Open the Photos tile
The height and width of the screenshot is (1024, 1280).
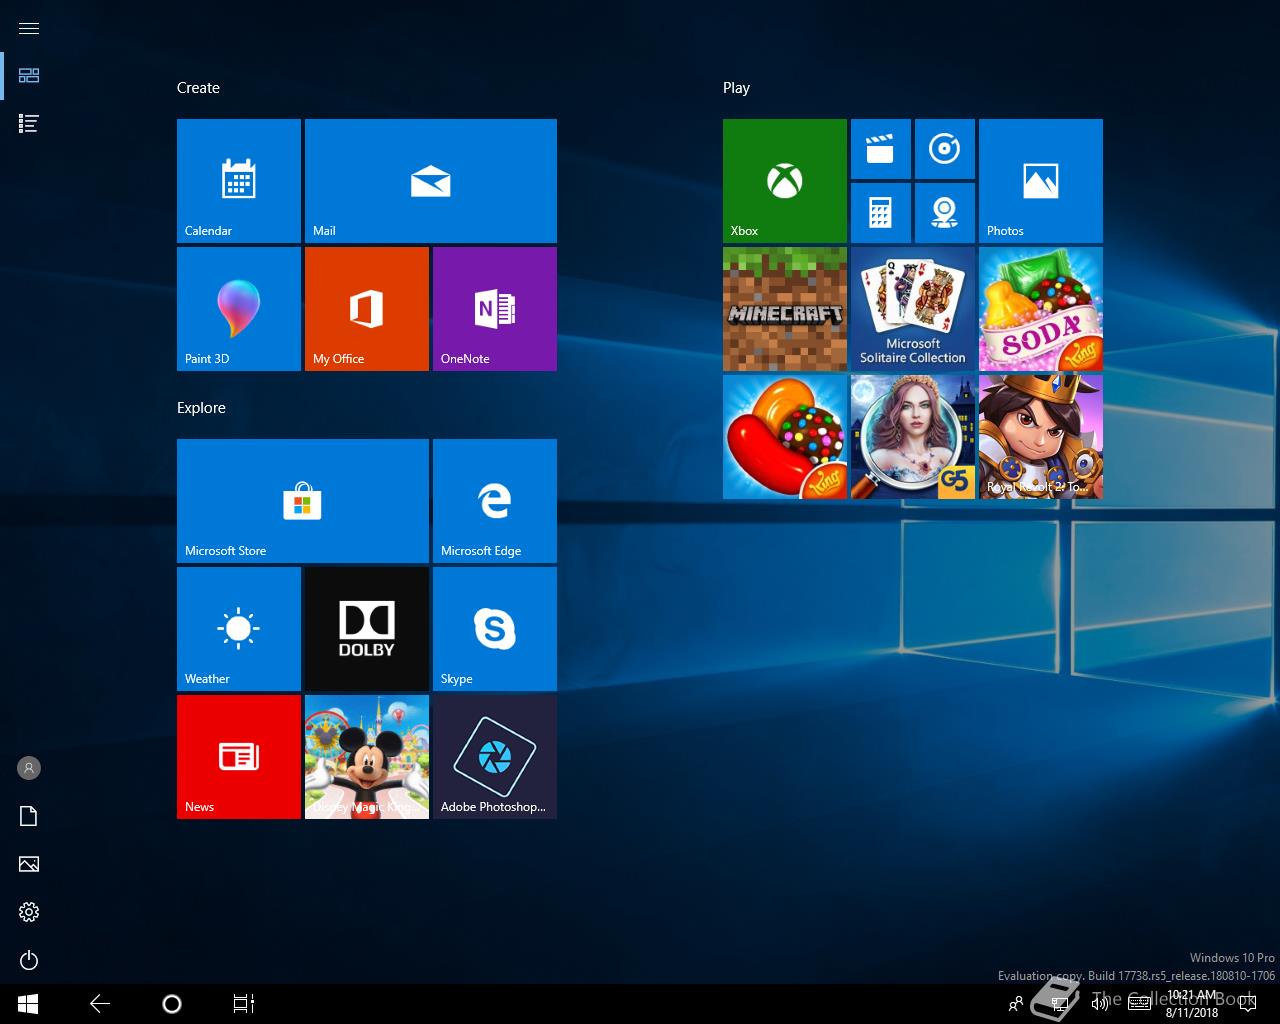pyautogui.click(x=1041, y=181)
